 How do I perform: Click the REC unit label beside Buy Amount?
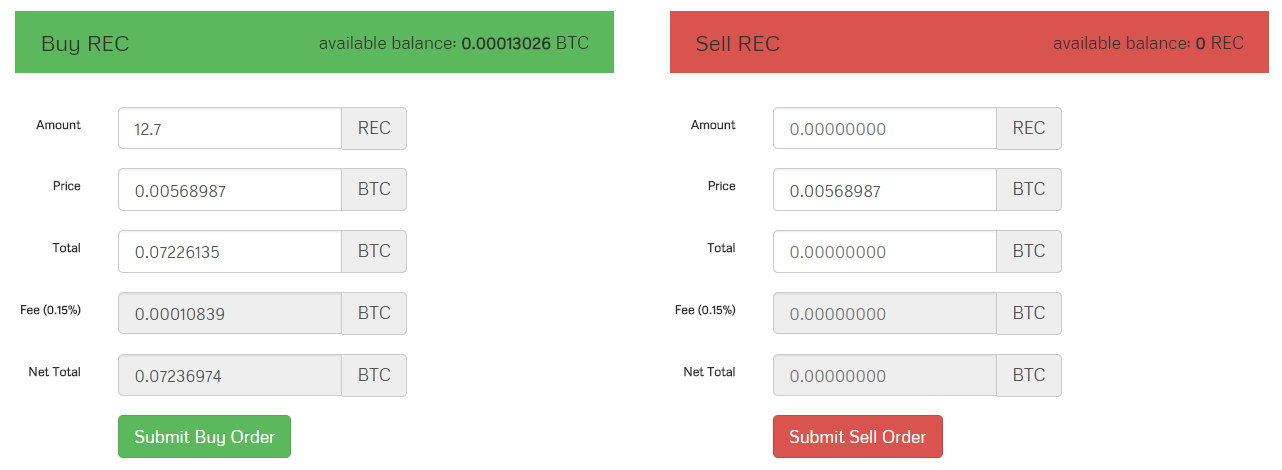coord(374,128)
